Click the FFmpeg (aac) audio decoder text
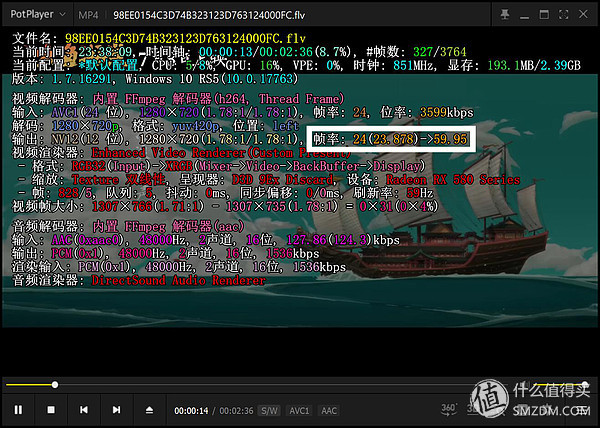Screen dimensions: 600x428 click(168, 226)
